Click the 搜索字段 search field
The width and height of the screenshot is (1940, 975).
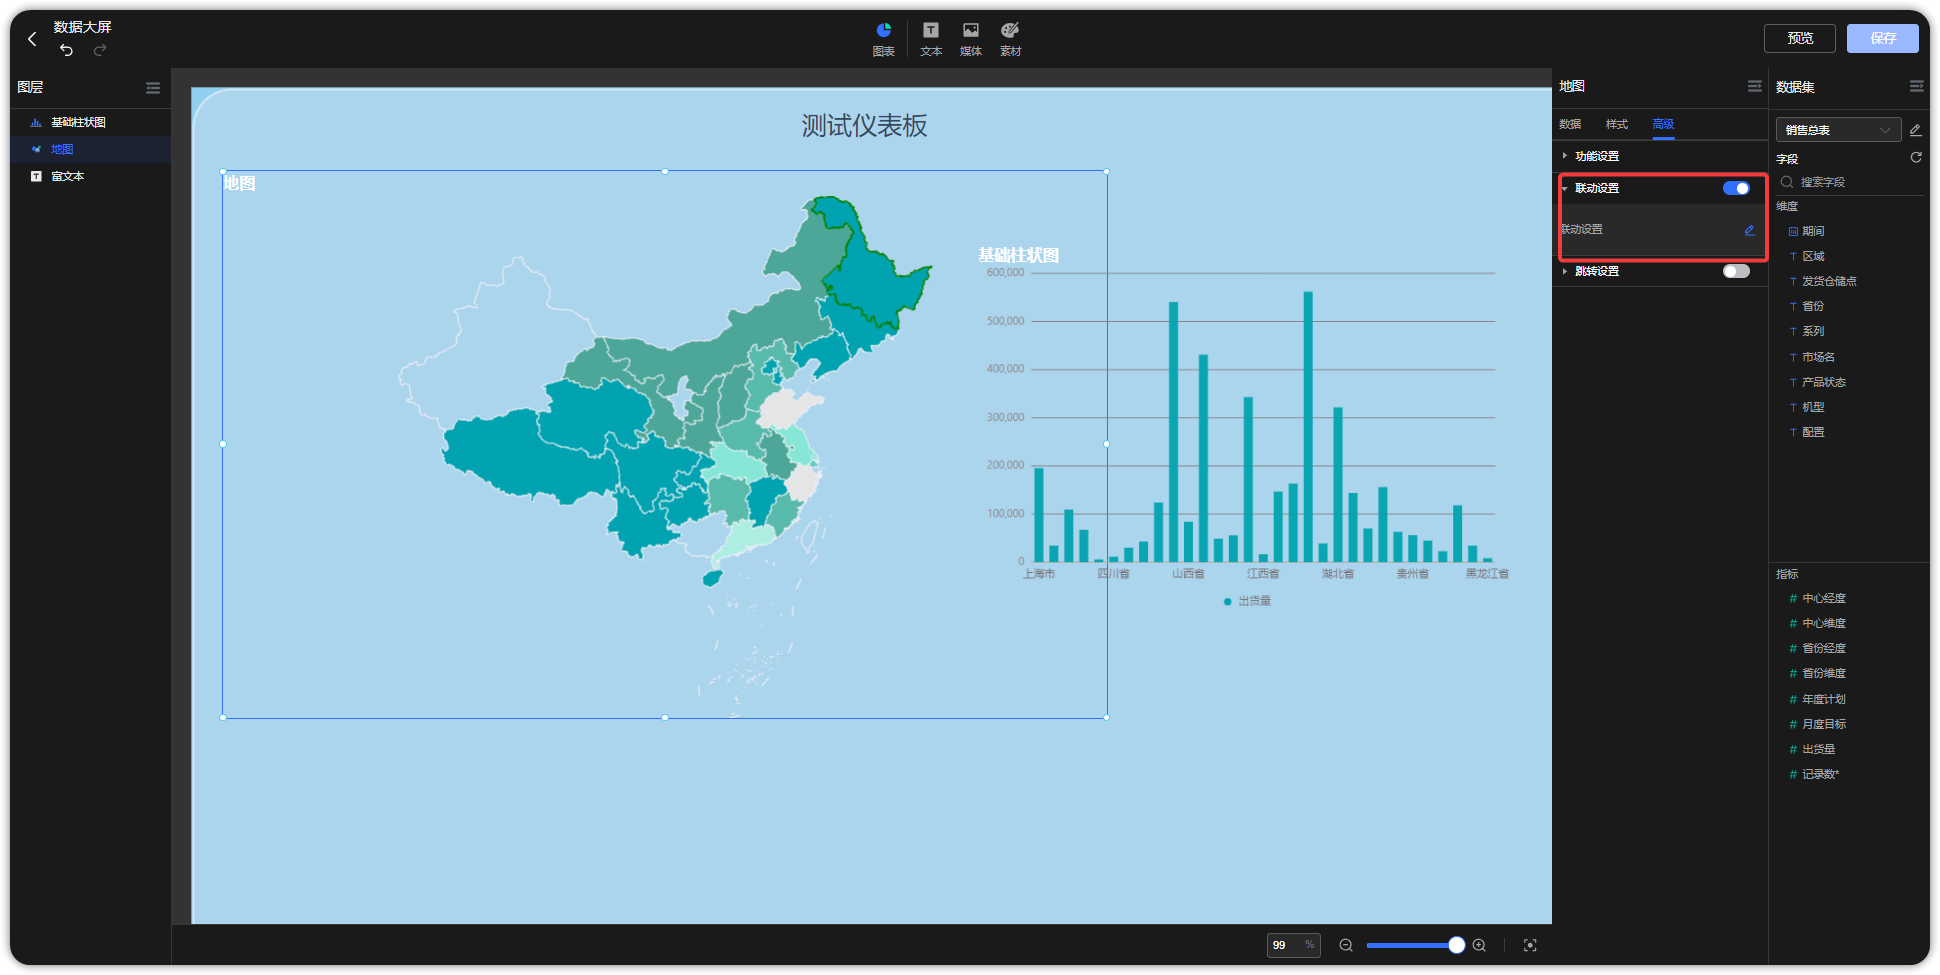click(1850, 182)
